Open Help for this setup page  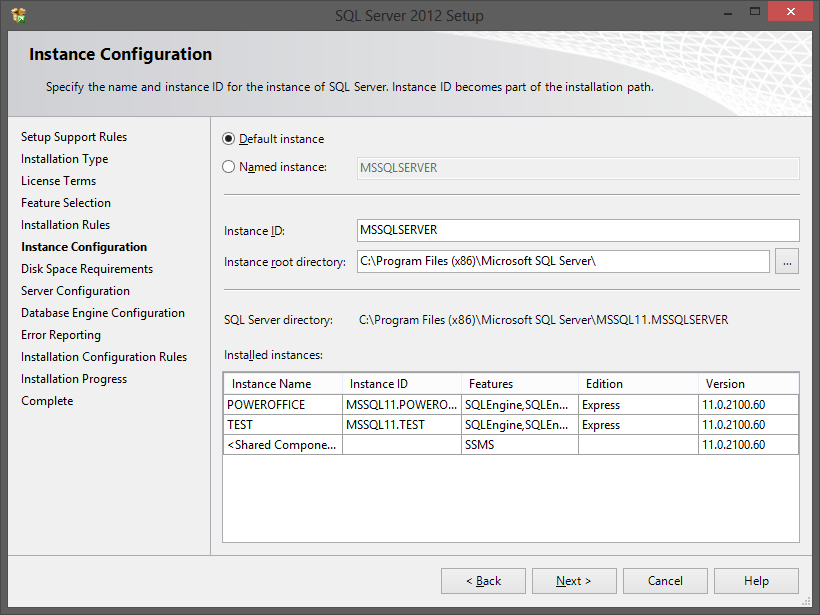coord(756,581)
